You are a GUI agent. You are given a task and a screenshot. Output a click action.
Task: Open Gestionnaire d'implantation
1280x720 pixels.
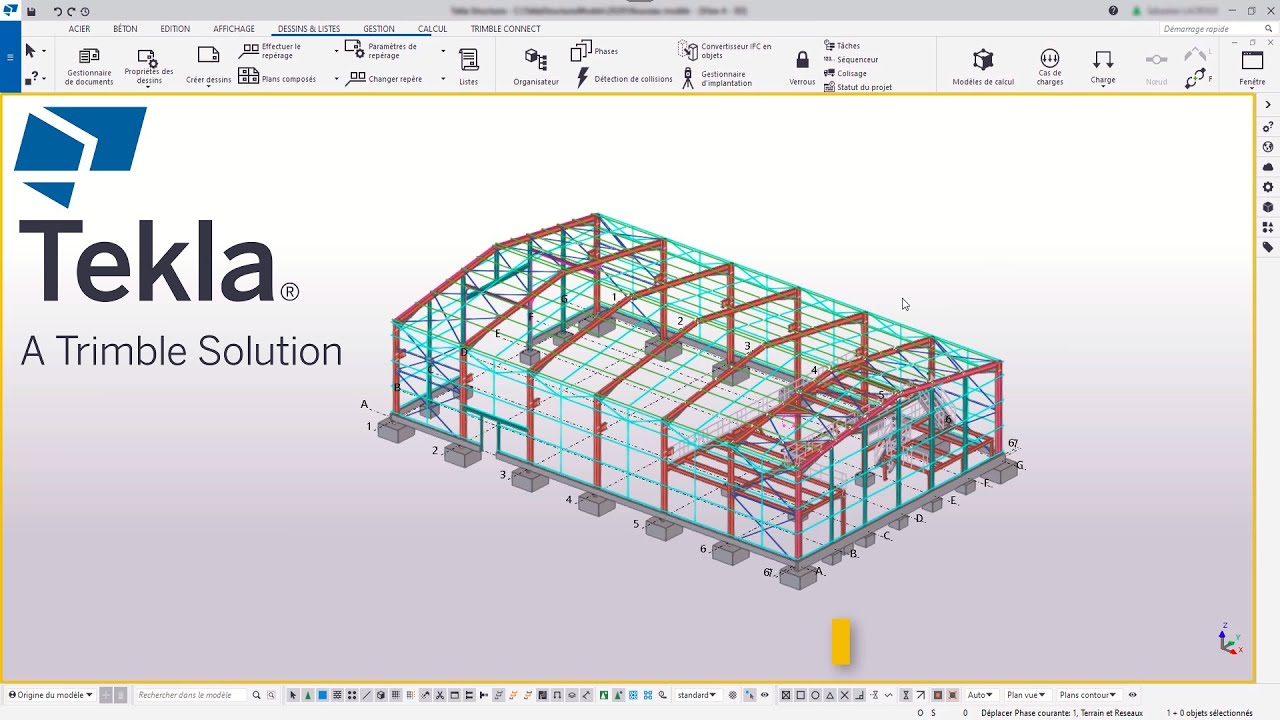pyautogui.click(x=716, y=78)
